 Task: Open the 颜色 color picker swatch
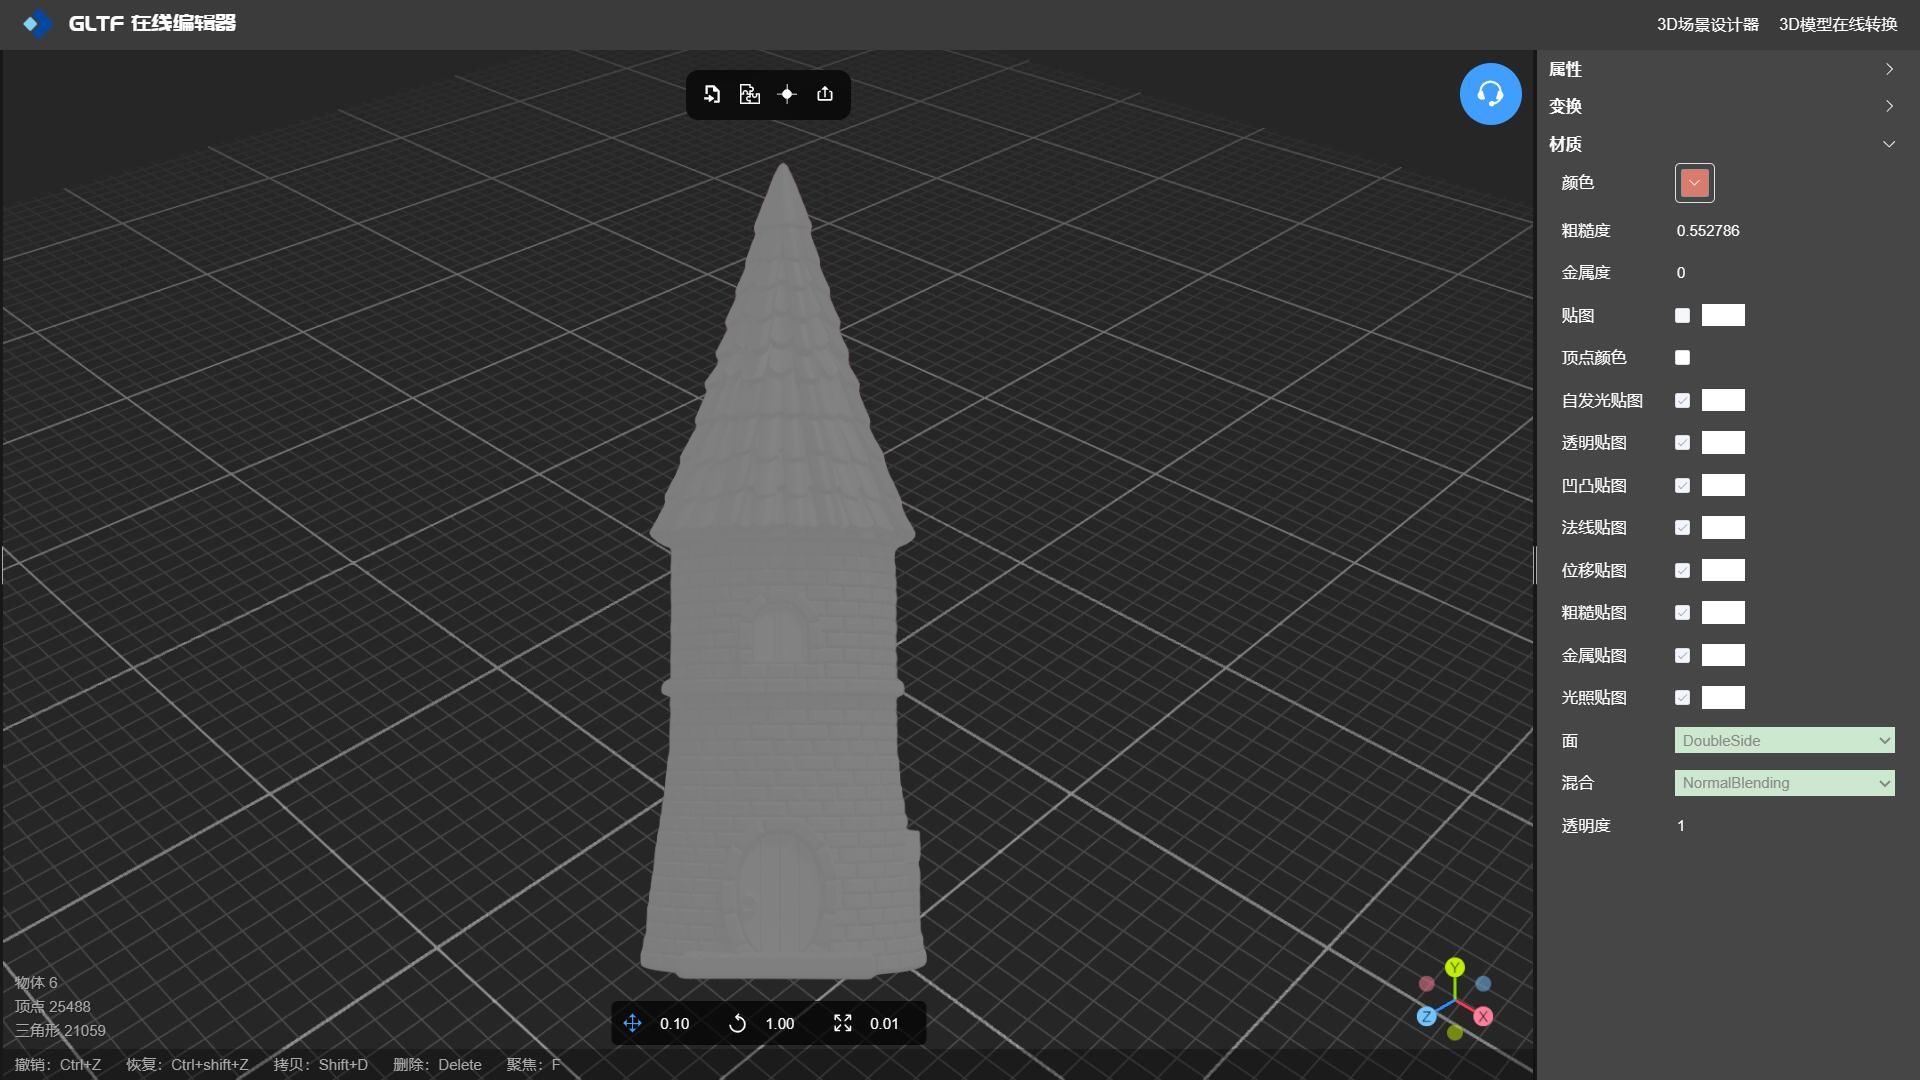point(1694,183)
